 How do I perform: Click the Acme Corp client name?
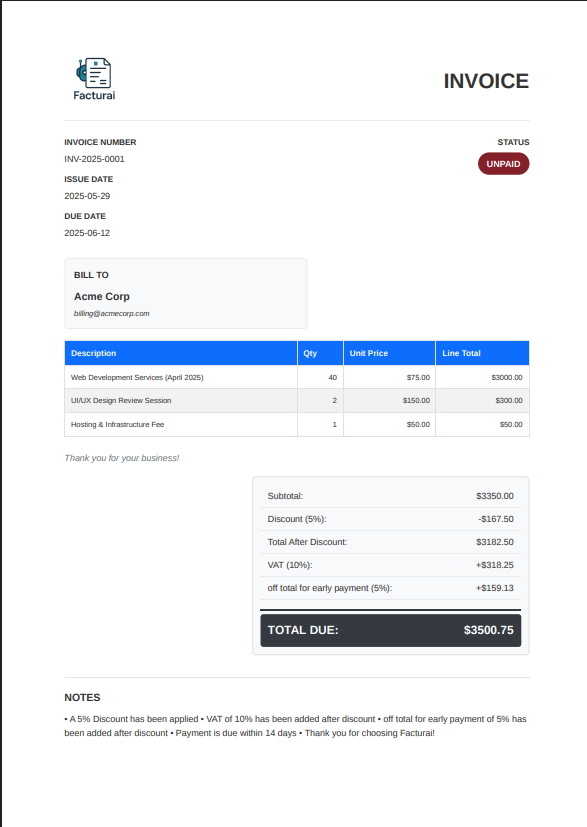pyautogui.click(x=102, y=296)
